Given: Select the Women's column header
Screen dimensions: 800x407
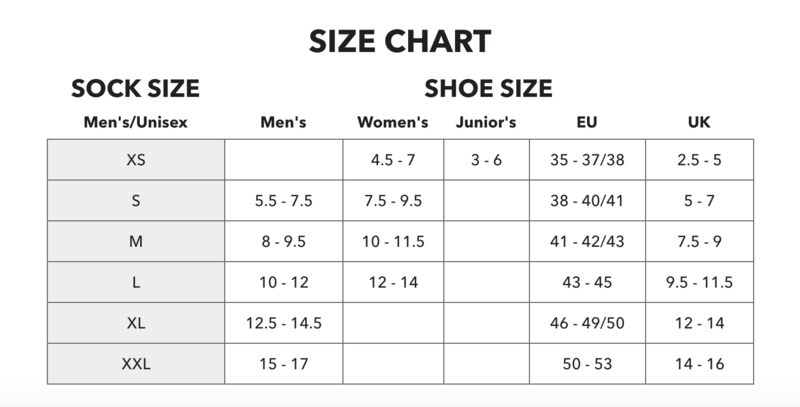Looking at the screenshot, I should pos(392,123).
